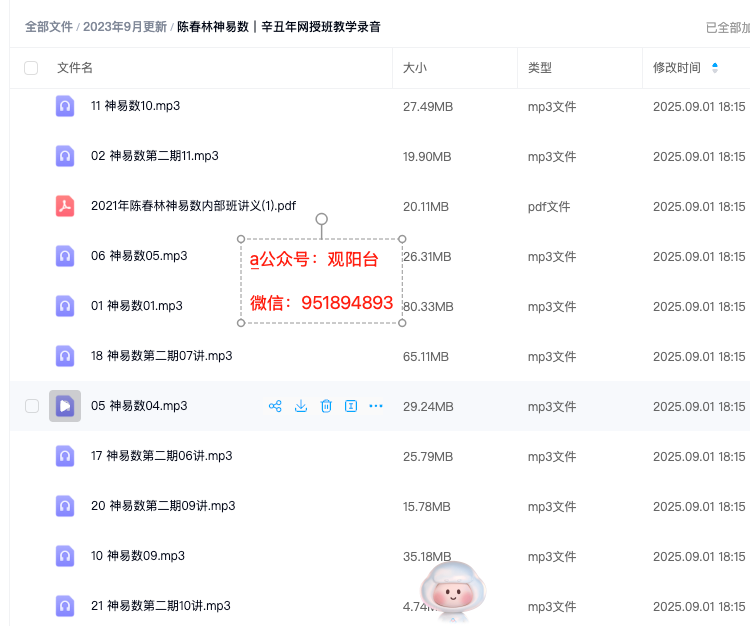Download the 05 神易数04.mp3 file
This screenshot has height=626, width=750.
pos(301,406)
